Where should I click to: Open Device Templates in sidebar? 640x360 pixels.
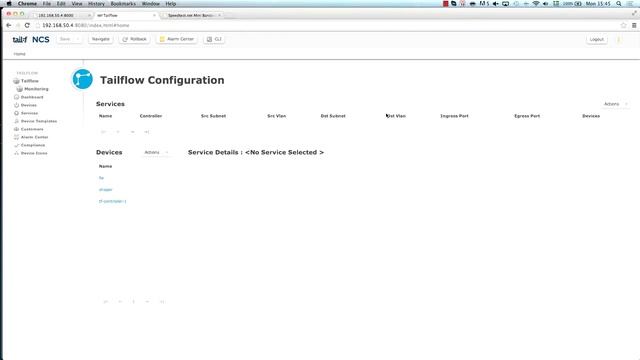[x=39, y=121]
